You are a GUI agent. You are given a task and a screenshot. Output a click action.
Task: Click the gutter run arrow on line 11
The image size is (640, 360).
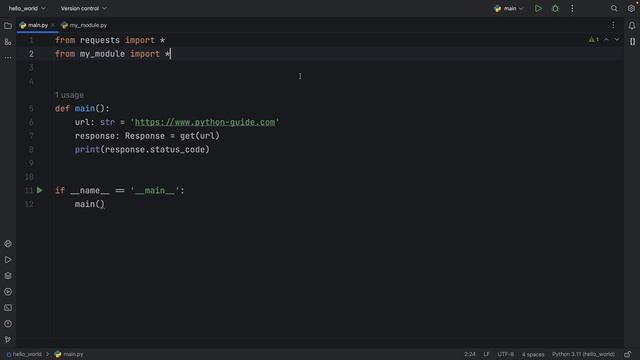click(40, 190)
